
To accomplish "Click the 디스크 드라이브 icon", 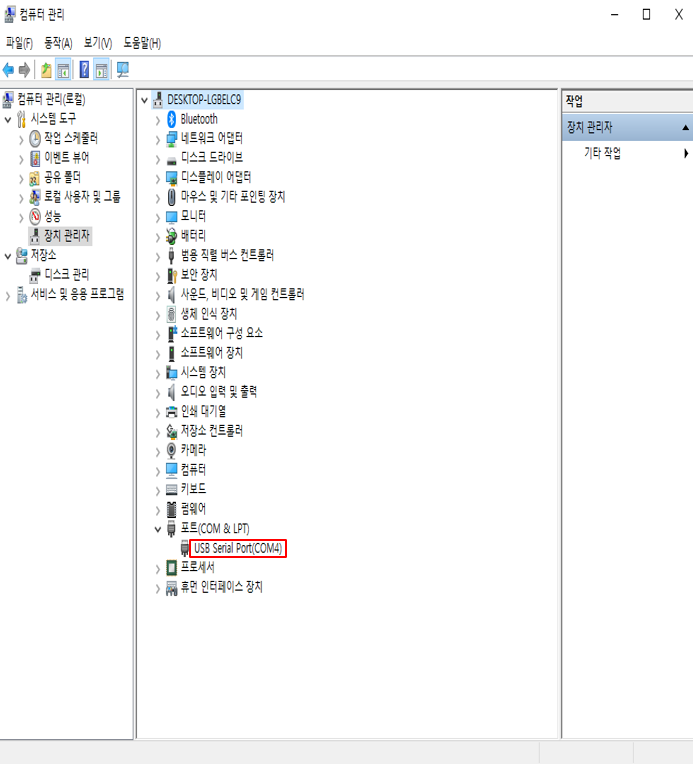I will click(172, 160).
